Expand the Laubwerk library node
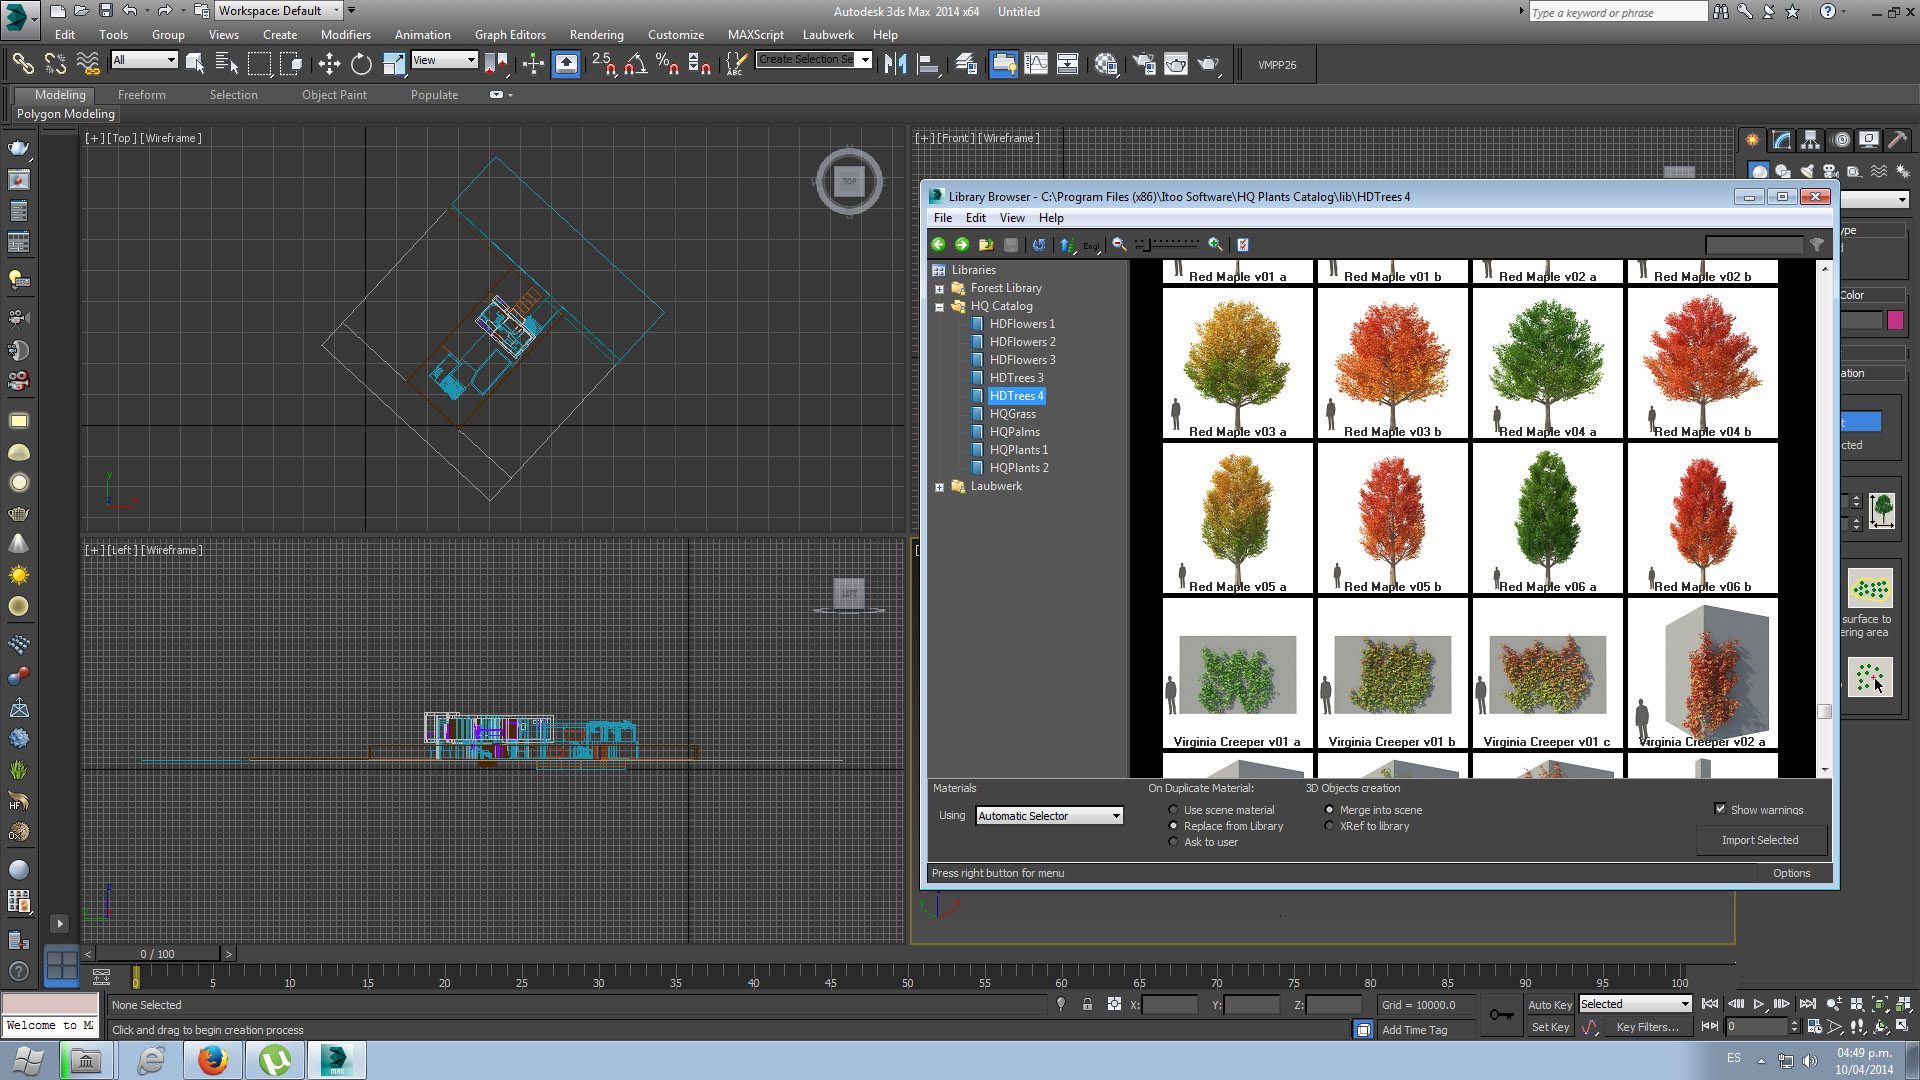The height and width of the screenshot is (1080, 1920). click(939, 487)
